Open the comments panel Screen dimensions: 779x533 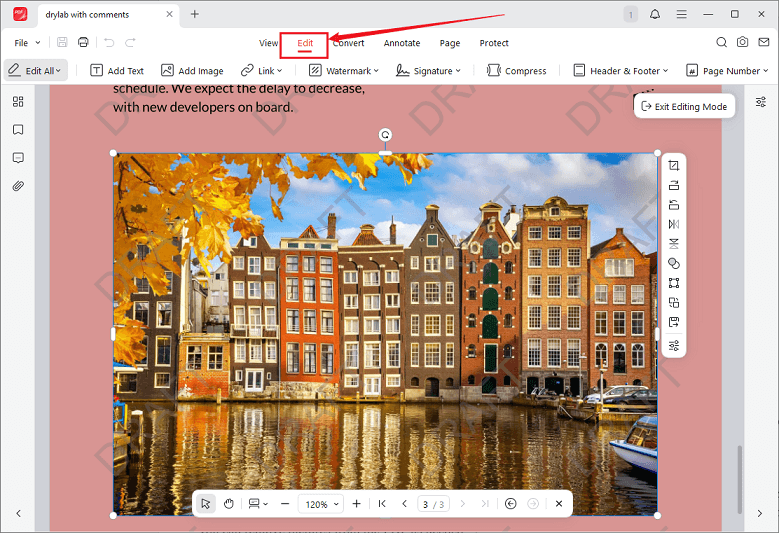click(x=18, y=158)
